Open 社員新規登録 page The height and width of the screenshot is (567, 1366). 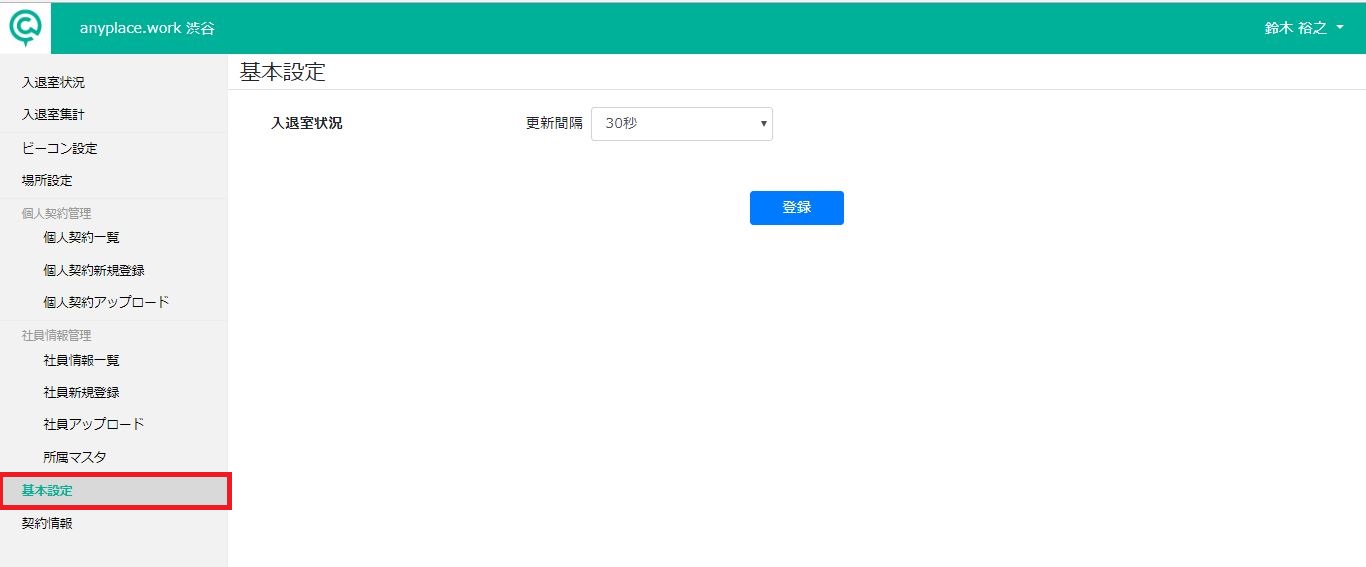tap(82, 392)
